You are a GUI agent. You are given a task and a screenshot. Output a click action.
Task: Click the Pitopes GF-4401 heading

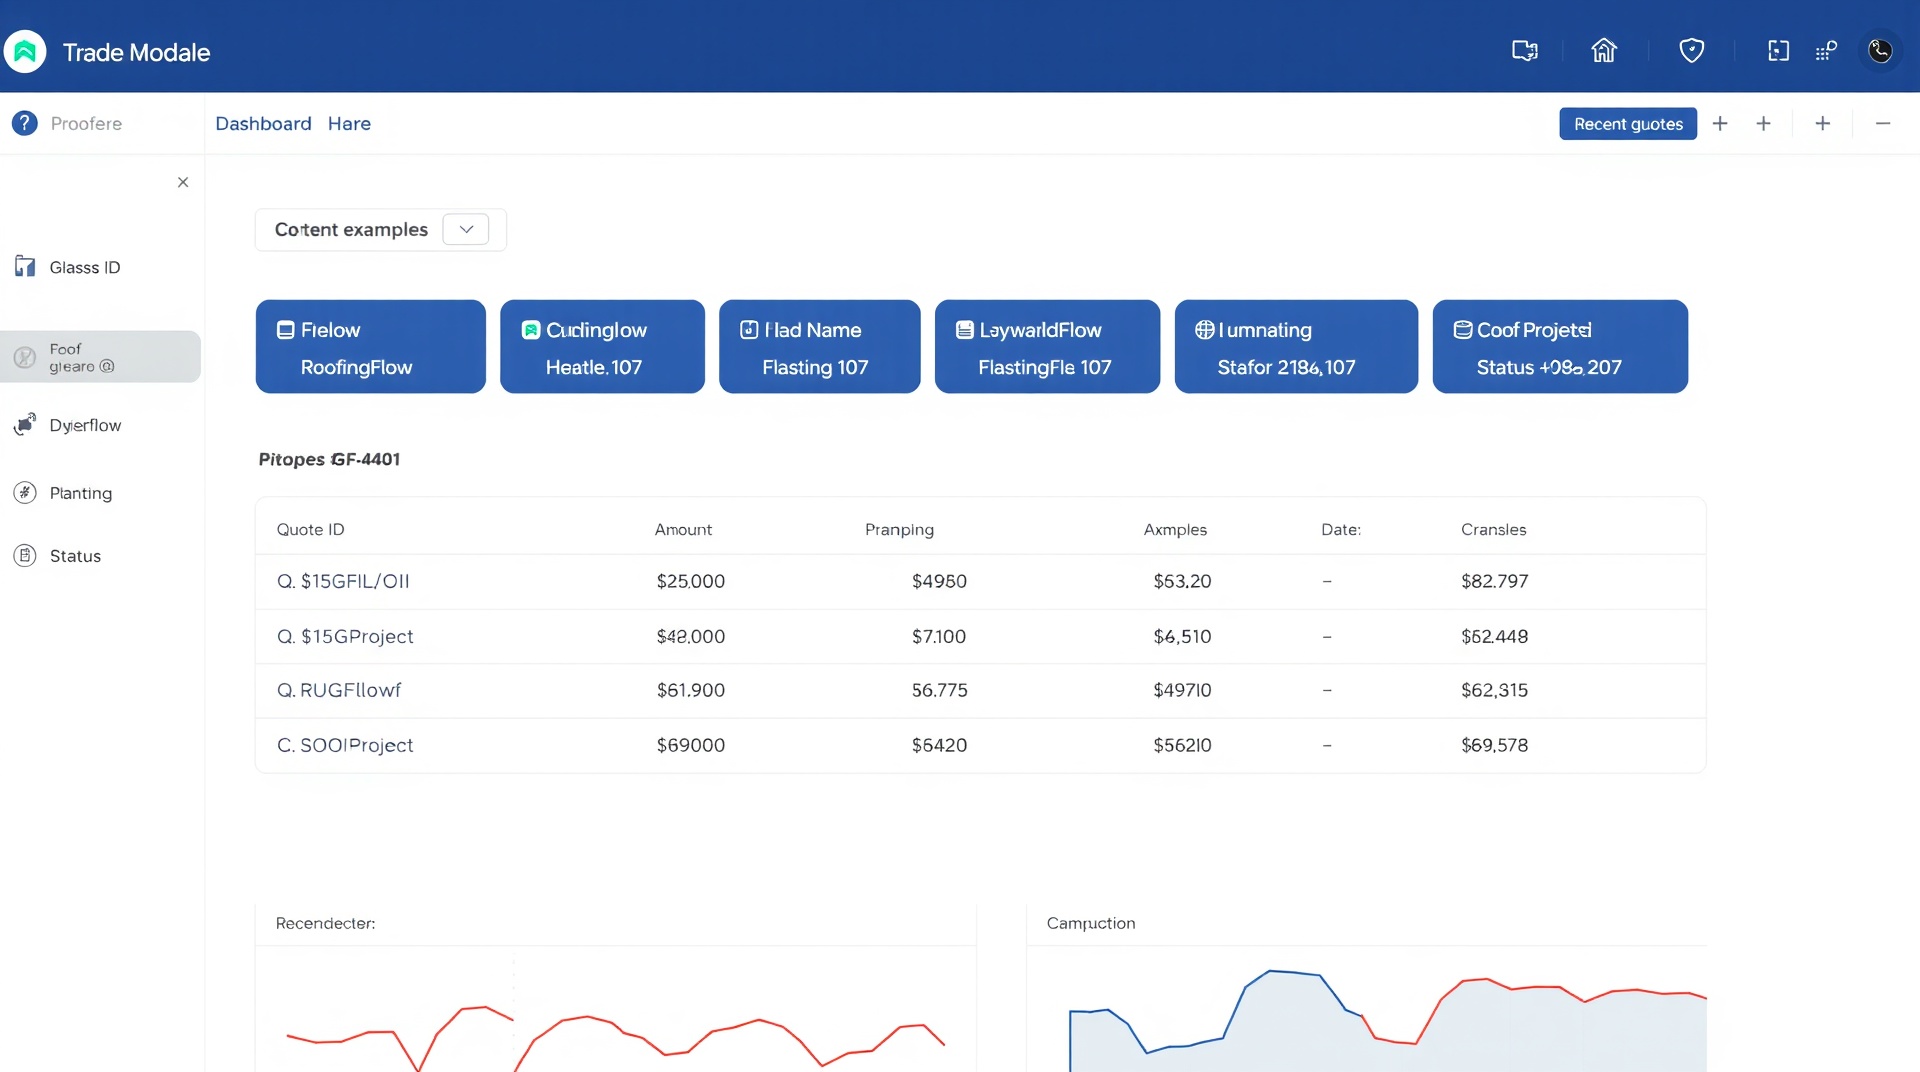click(329, 459)
